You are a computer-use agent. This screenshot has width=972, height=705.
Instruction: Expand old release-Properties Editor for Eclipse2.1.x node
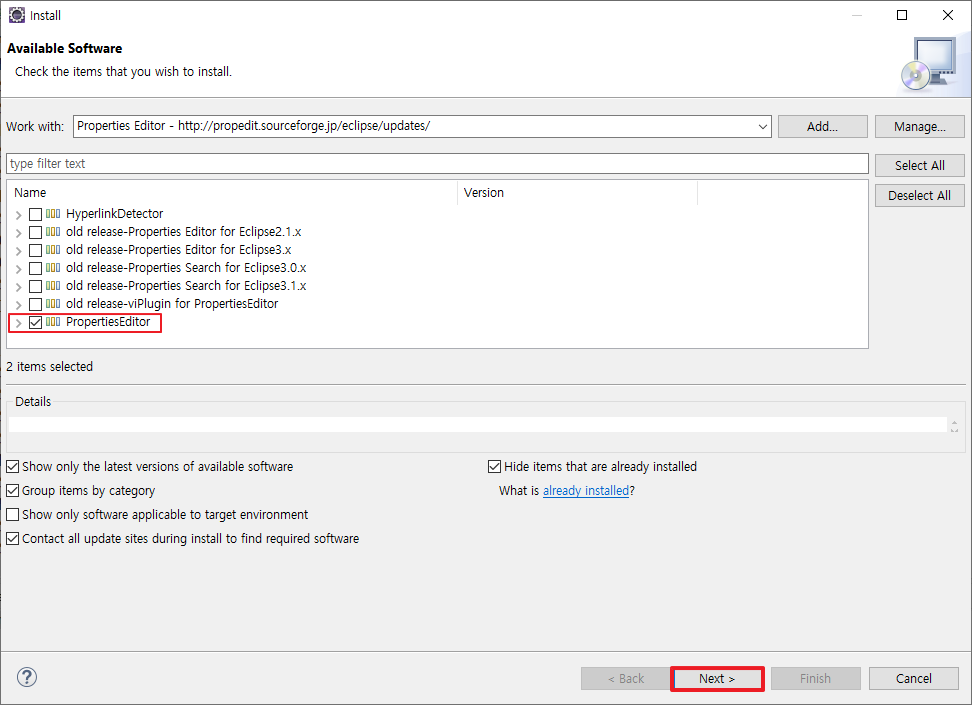(x=19, y=233)
